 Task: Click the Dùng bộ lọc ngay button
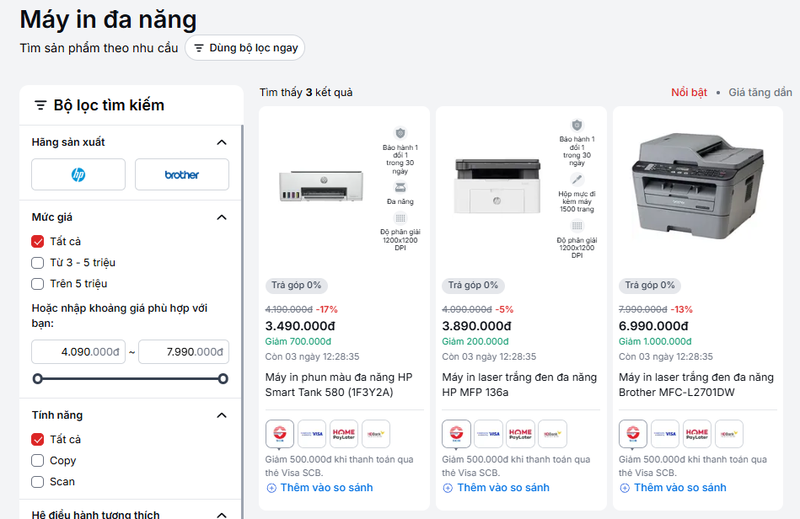tap(244, 48)
